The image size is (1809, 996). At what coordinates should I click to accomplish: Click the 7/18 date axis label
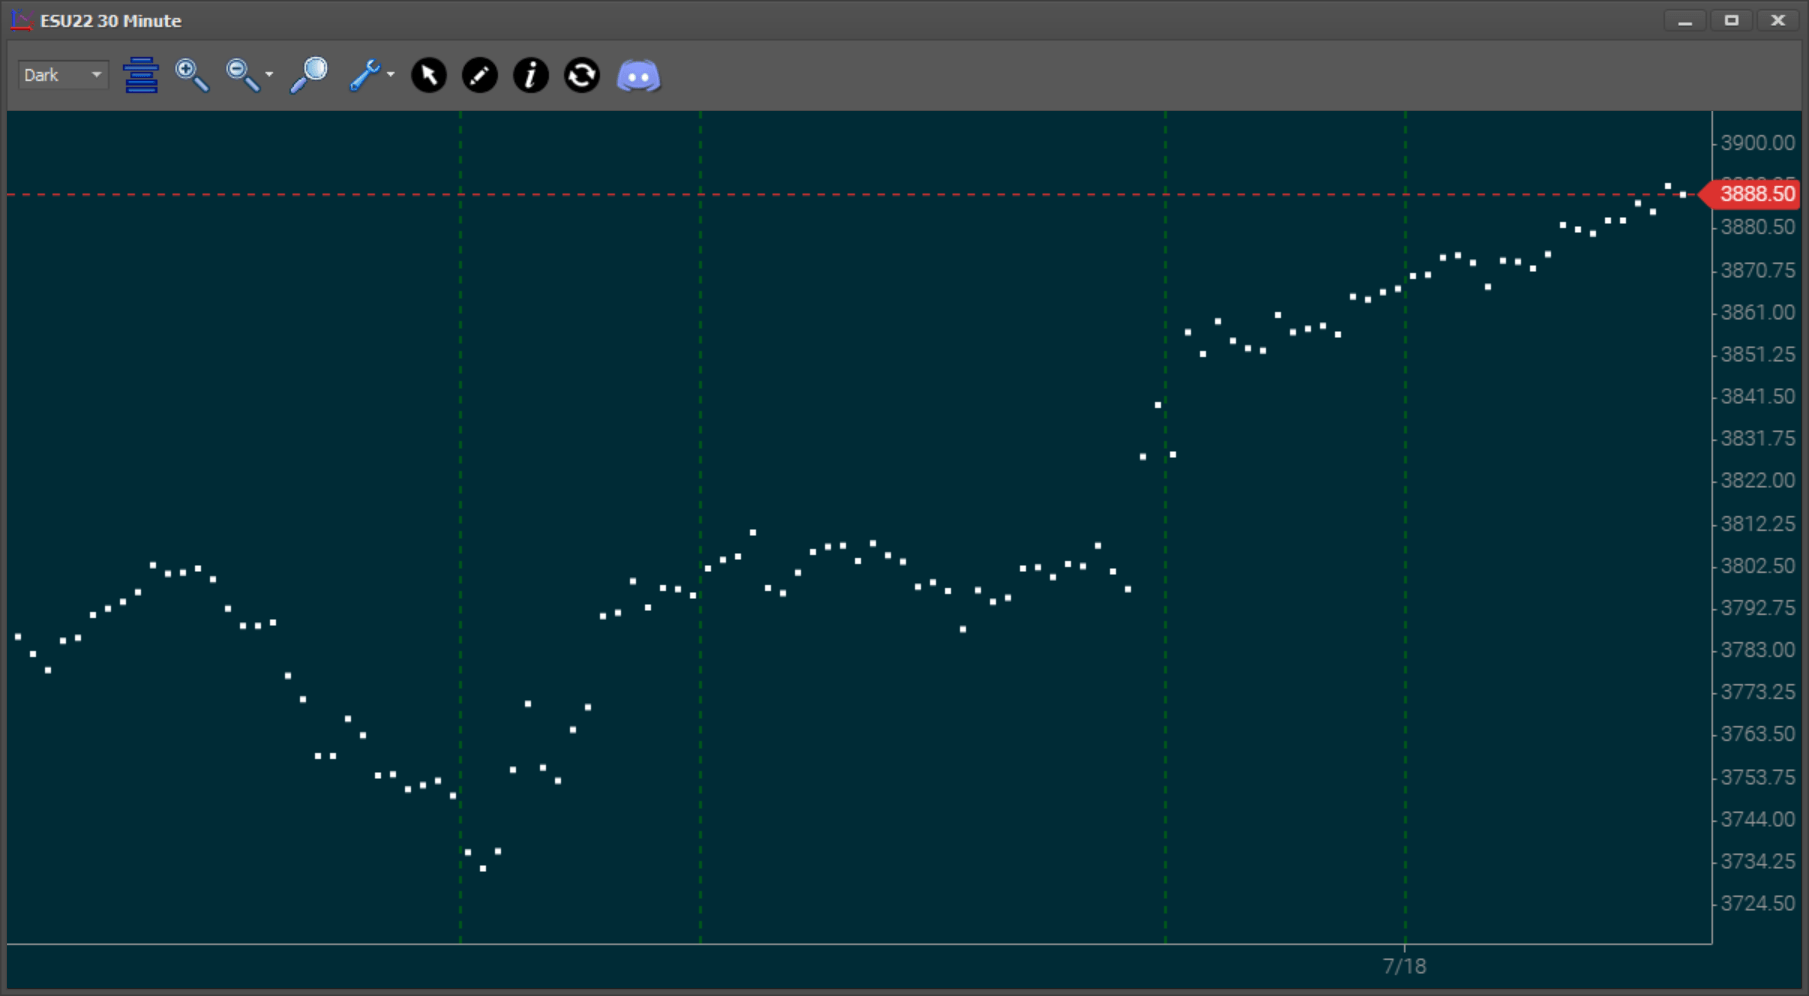(x=1404, y=966)
